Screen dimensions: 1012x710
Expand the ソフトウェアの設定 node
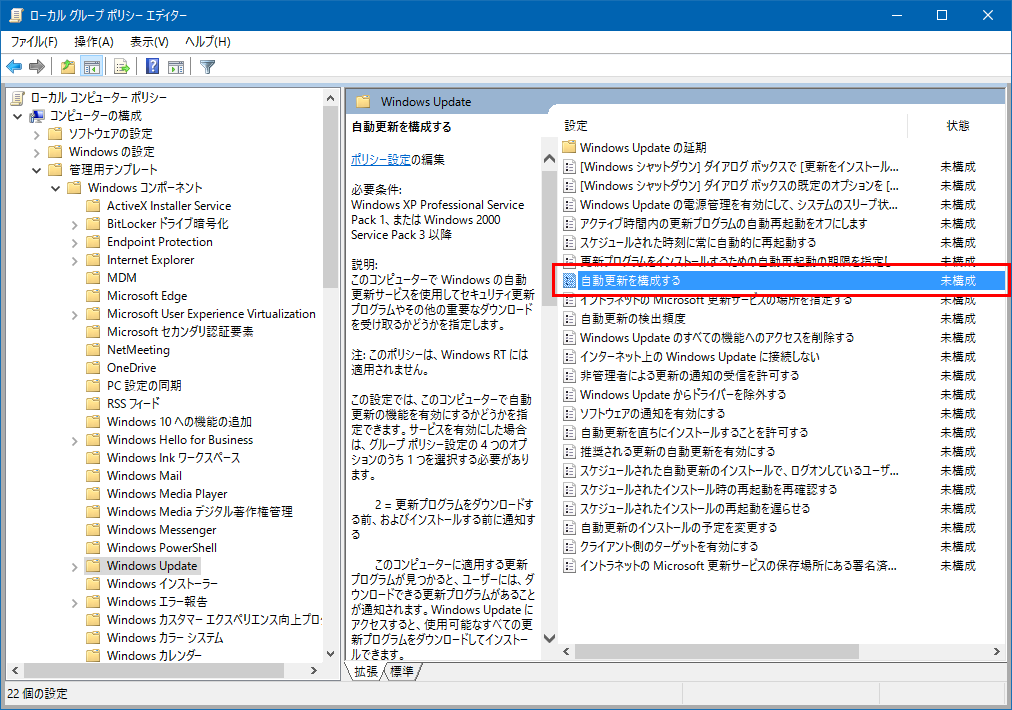pyautogui.click(x=36, y=134)
